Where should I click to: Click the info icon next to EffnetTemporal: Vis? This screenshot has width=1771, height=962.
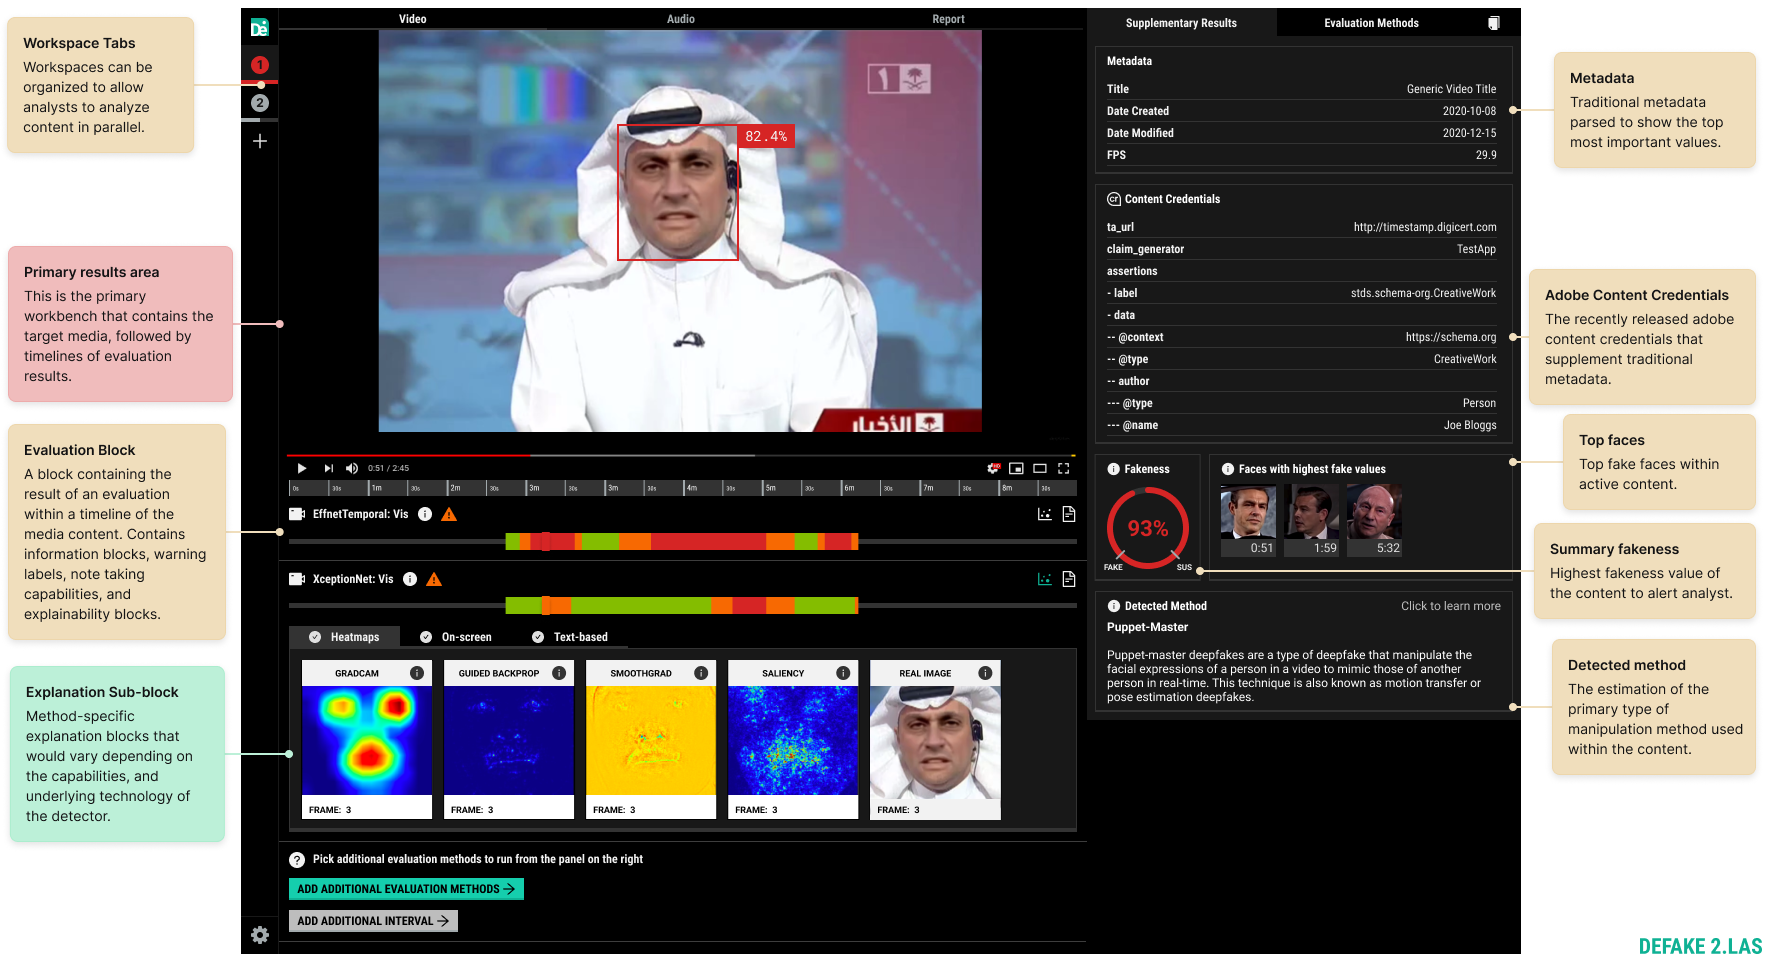pyautogui.click(x=425, y=514)
